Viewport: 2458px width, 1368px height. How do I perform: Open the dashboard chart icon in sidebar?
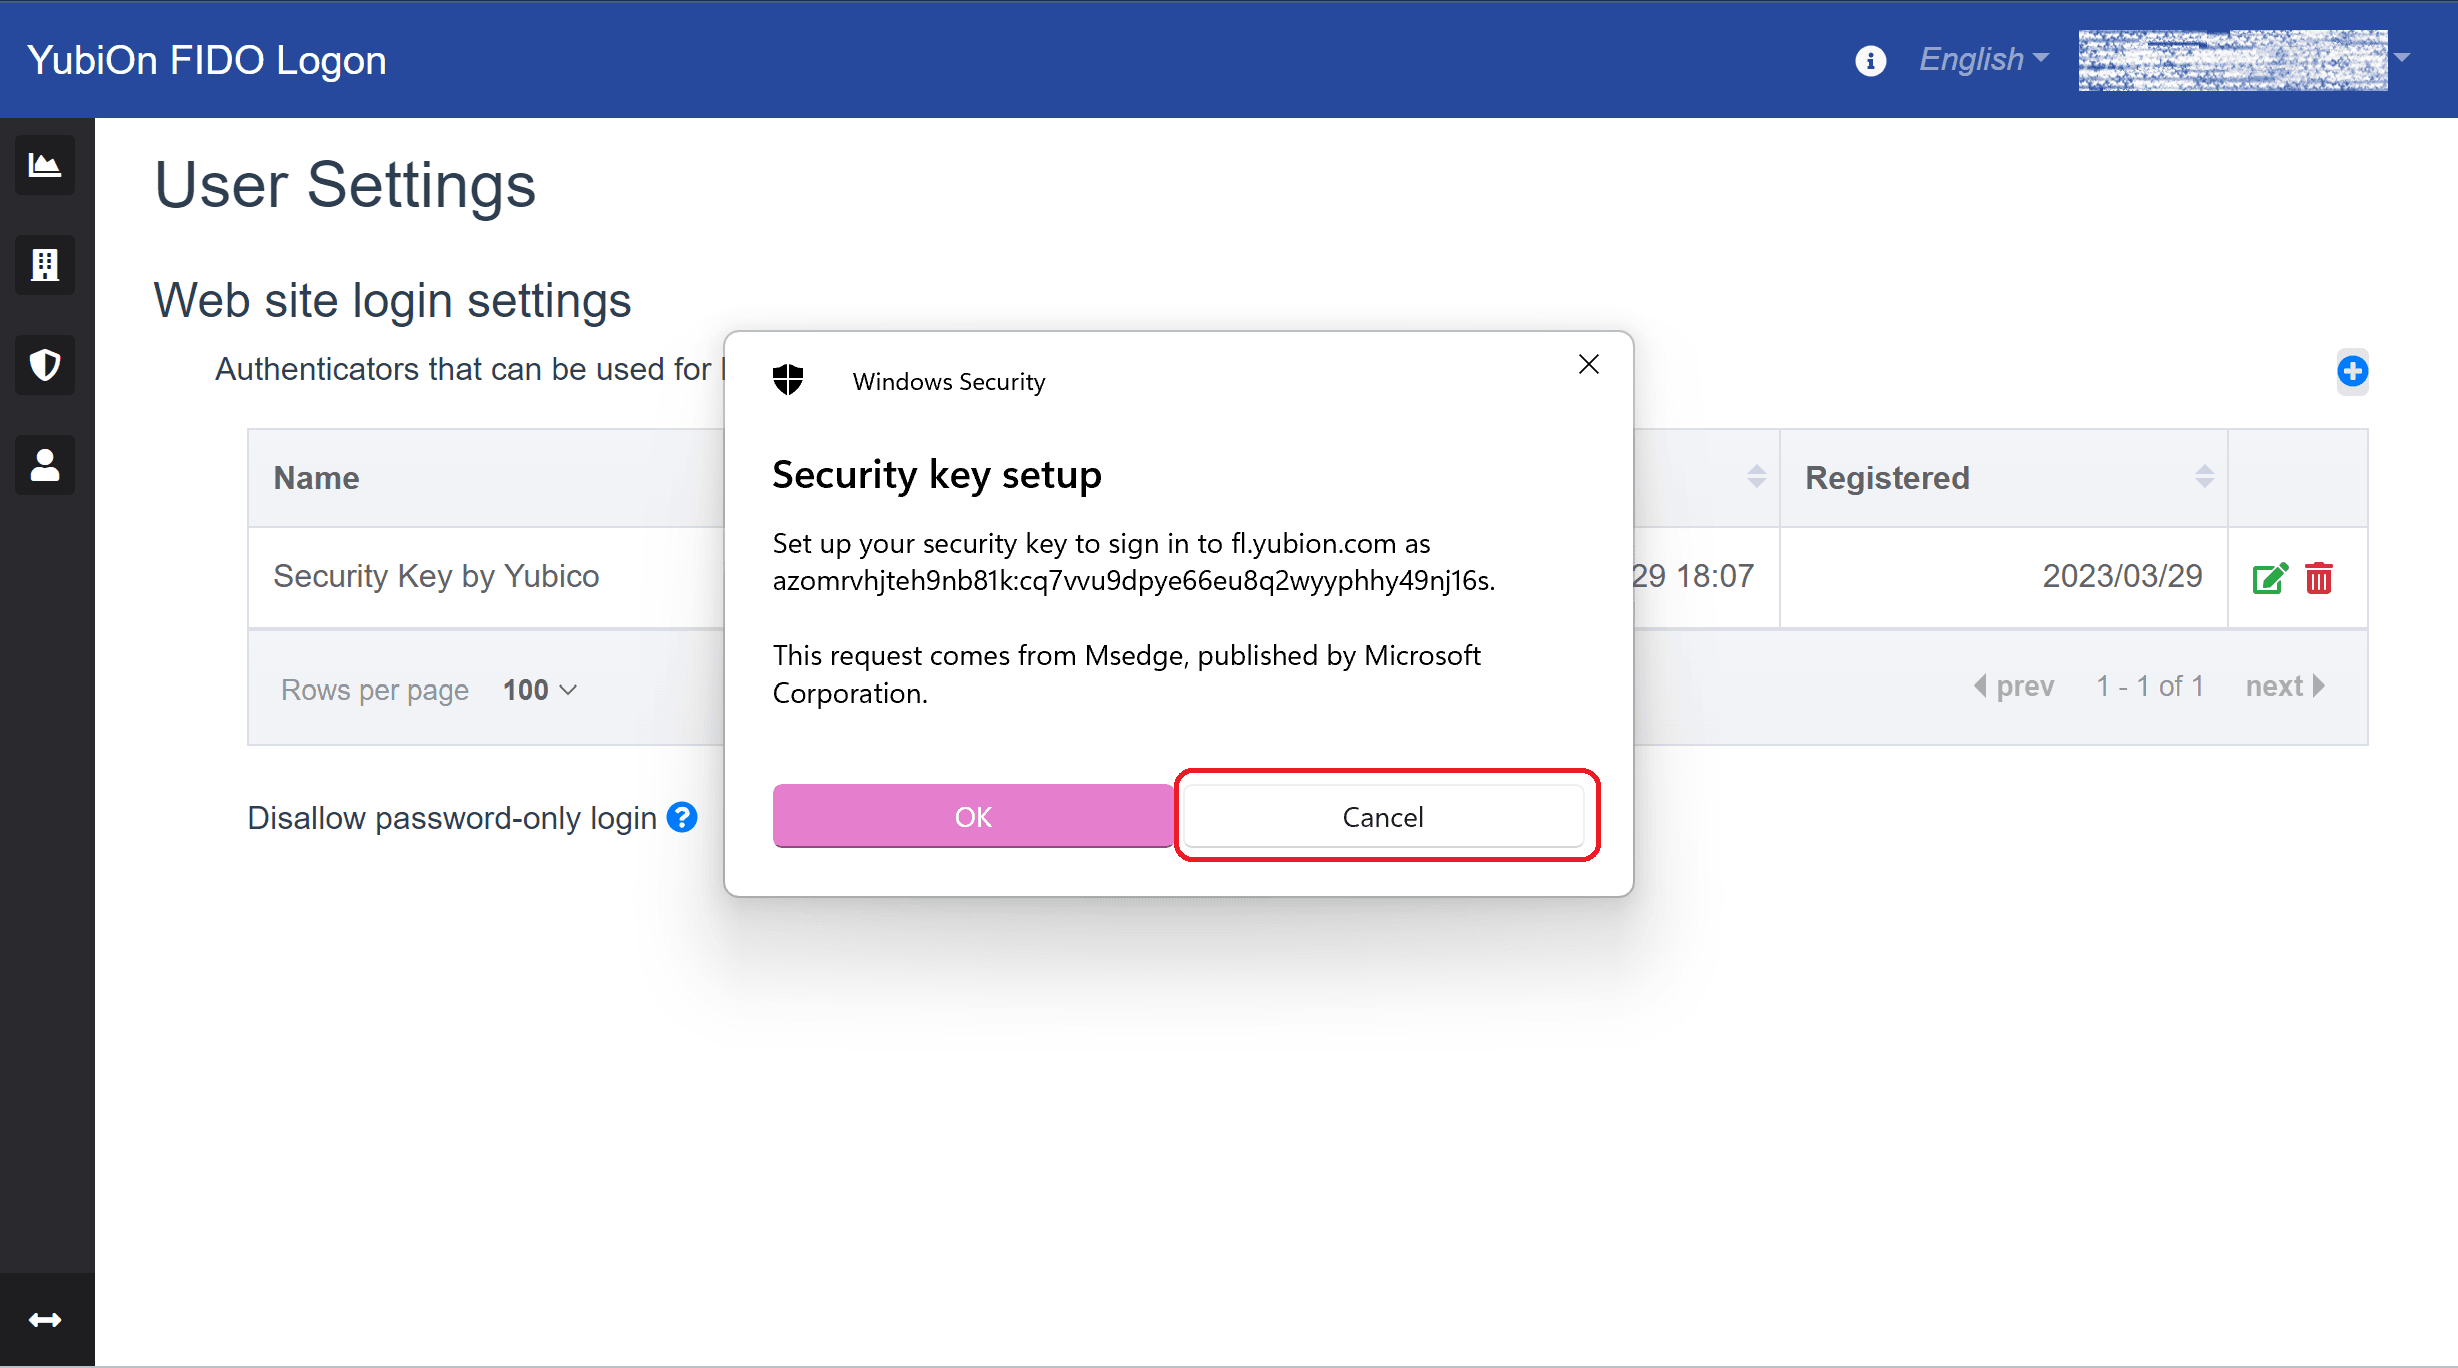[x=45, y=165]
